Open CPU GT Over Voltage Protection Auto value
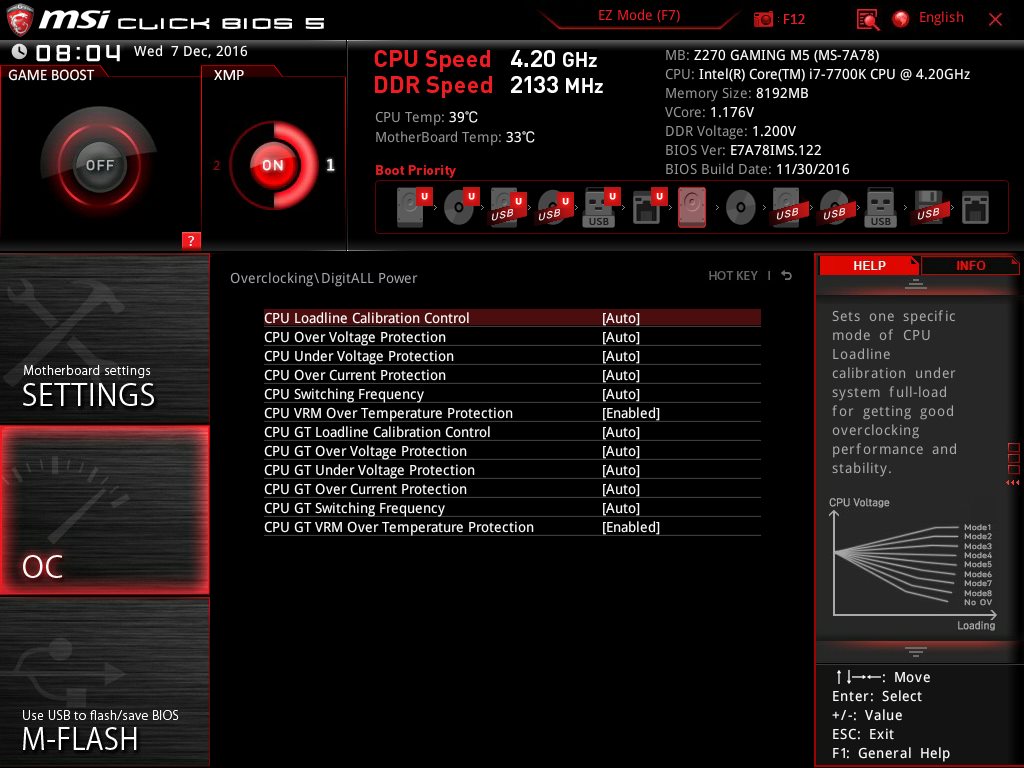This screenshot has width=1024, height=768. [x=621, y=451]
